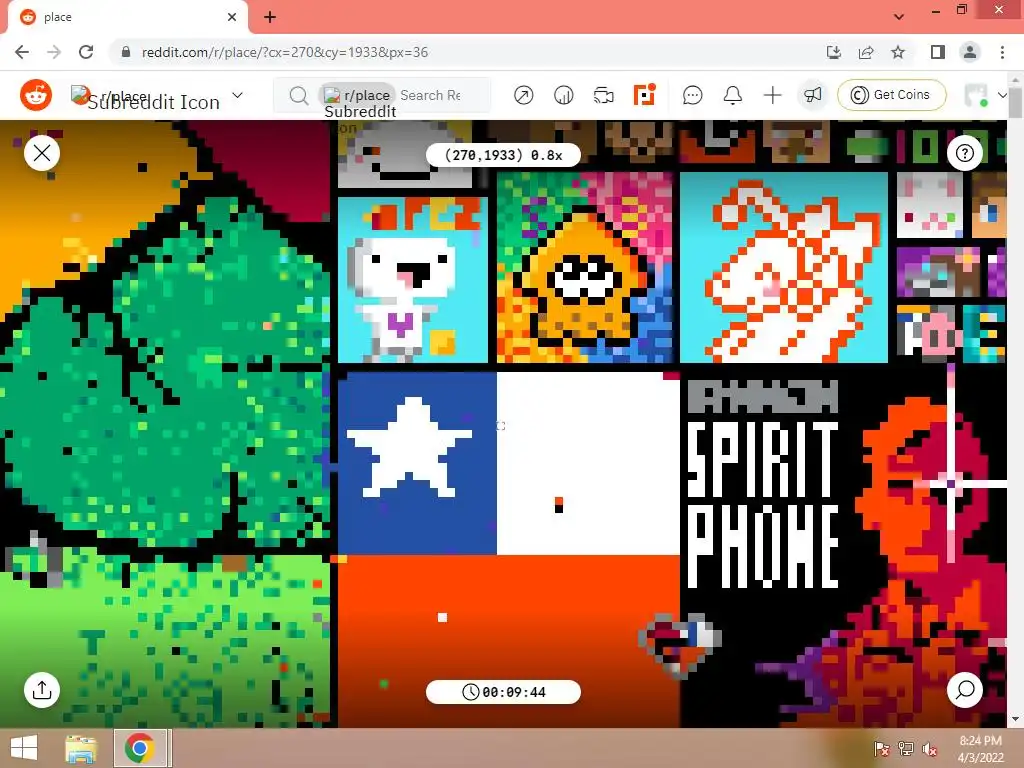Open the user profile menu dropdown
Viewport: 1024px width, 768px height.
(x=986, y=95)
